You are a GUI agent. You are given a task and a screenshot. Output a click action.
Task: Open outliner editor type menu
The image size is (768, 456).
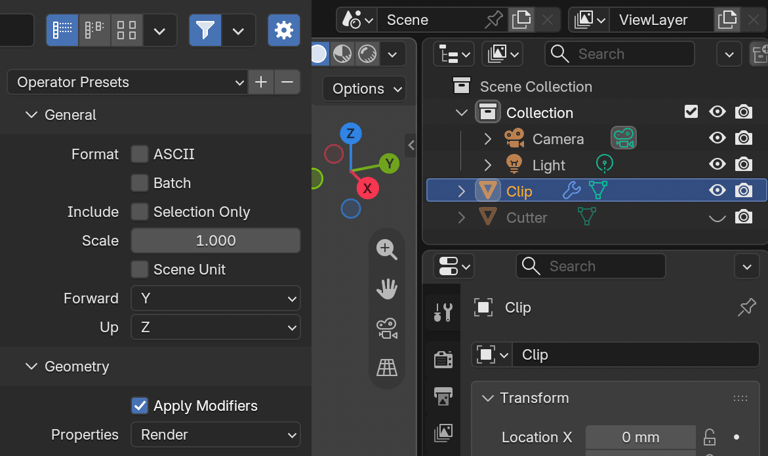(454, 54)
